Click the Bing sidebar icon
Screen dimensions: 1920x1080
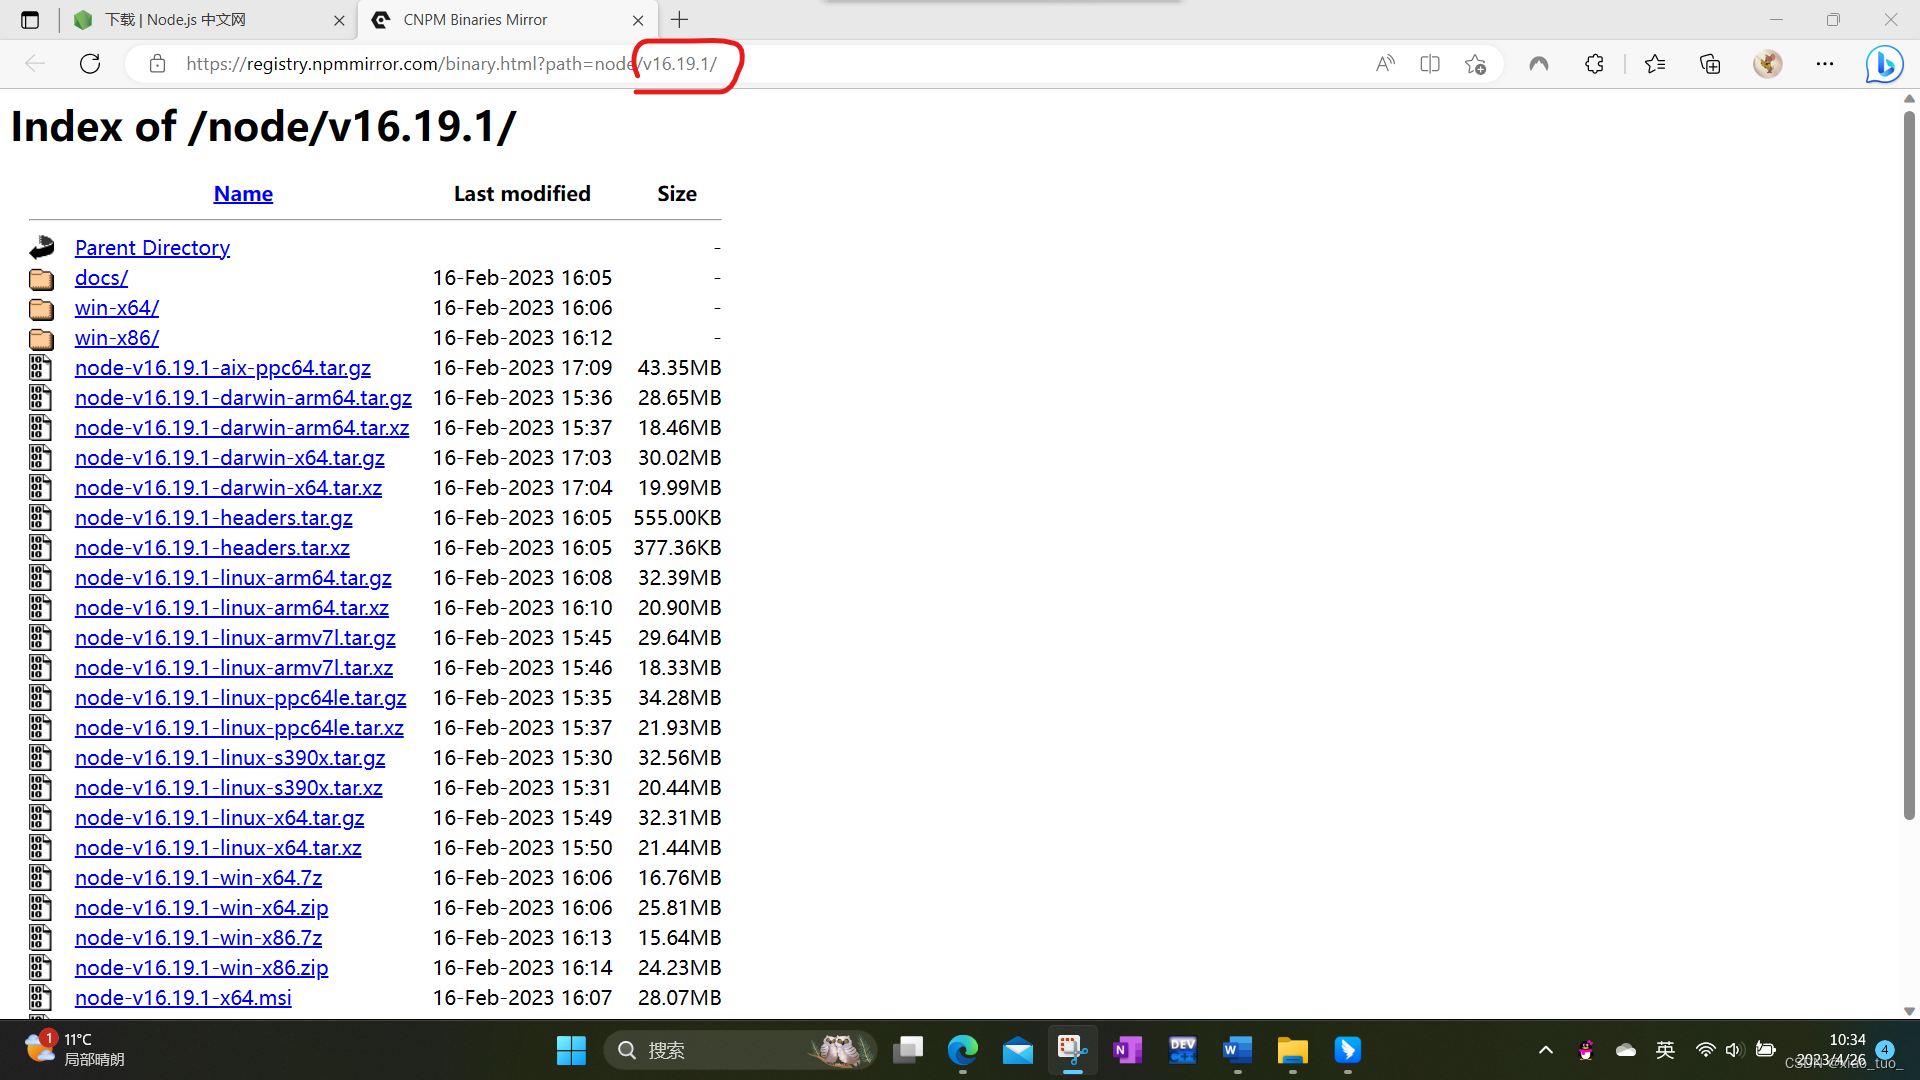pyautogui.click(x=1884, y=64)
